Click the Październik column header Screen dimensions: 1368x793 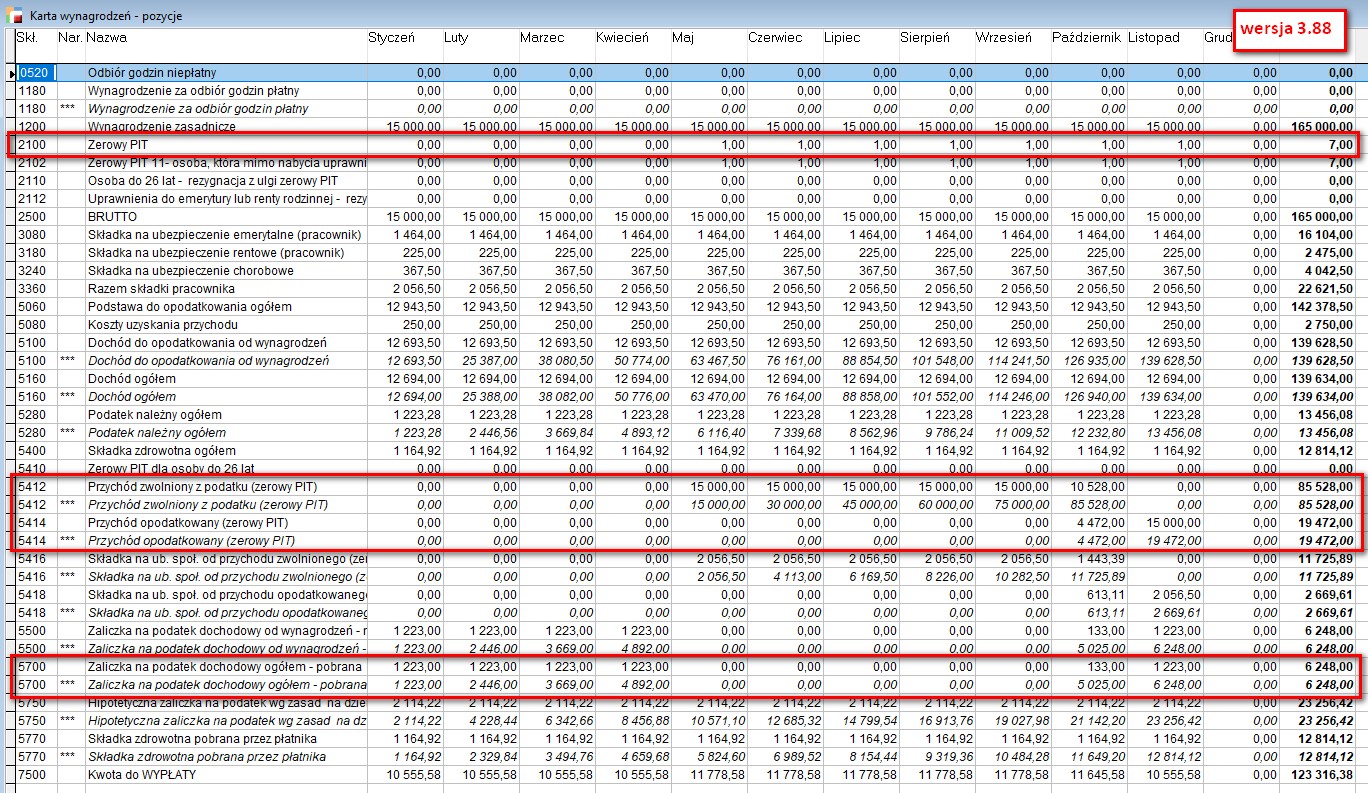[x=1087, y=38]
